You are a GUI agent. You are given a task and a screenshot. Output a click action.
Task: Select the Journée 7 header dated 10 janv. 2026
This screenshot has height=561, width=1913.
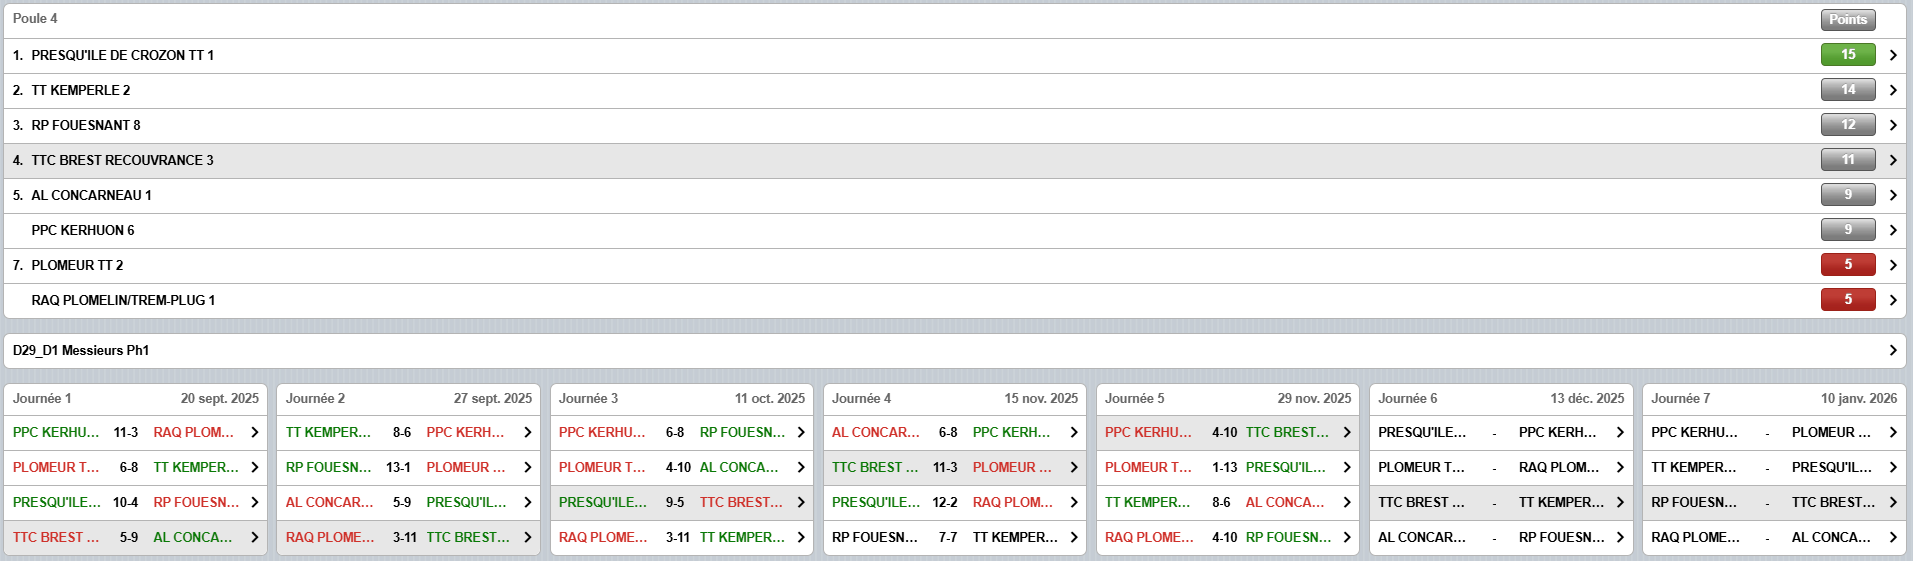click(x=1773, y=398)
